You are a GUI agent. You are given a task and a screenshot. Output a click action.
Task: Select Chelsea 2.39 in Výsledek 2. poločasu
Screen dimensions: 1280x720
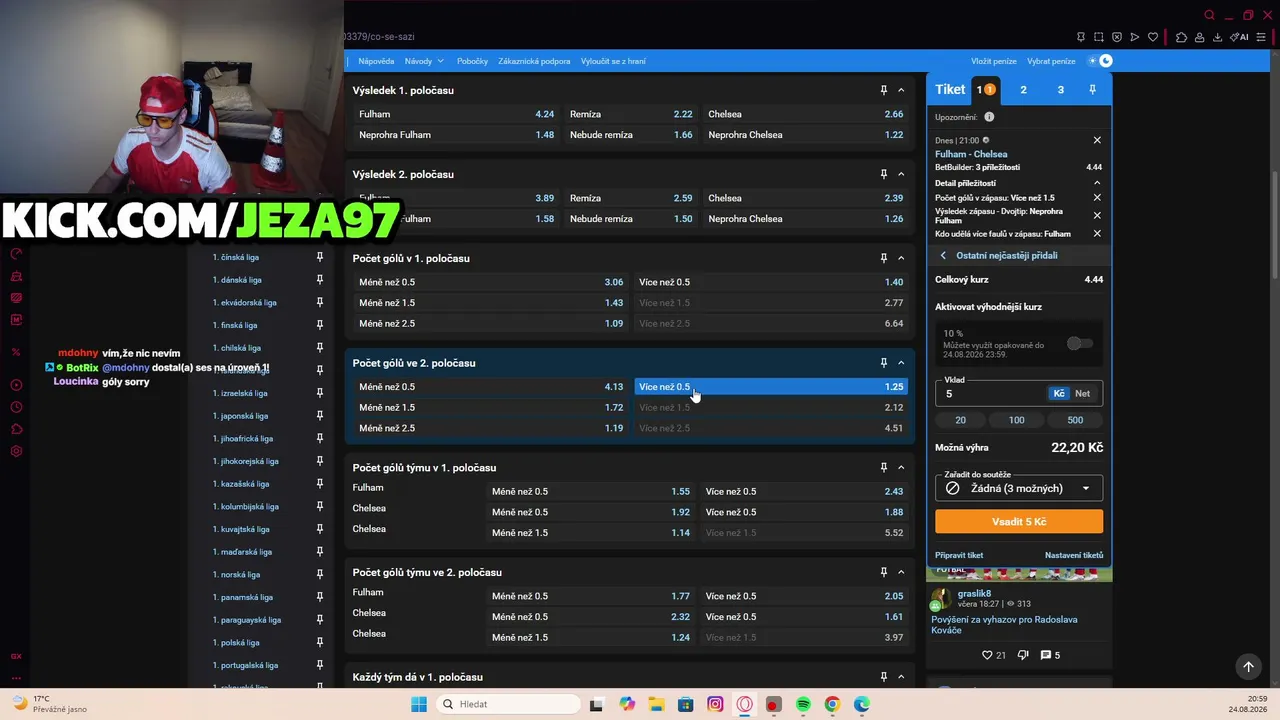[805, 198]
